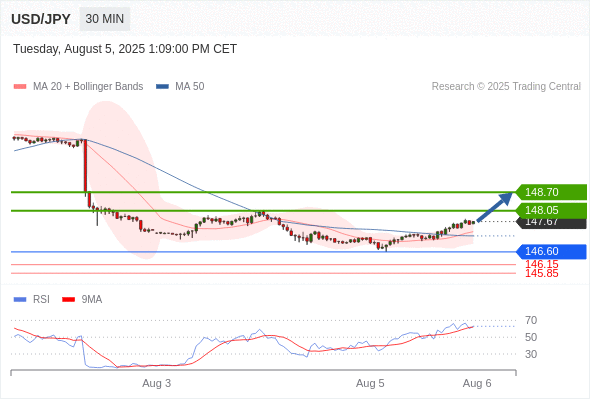Click the RSI 30 axis label
This screenshot has width=590, height=400.
tap(531, 354)
